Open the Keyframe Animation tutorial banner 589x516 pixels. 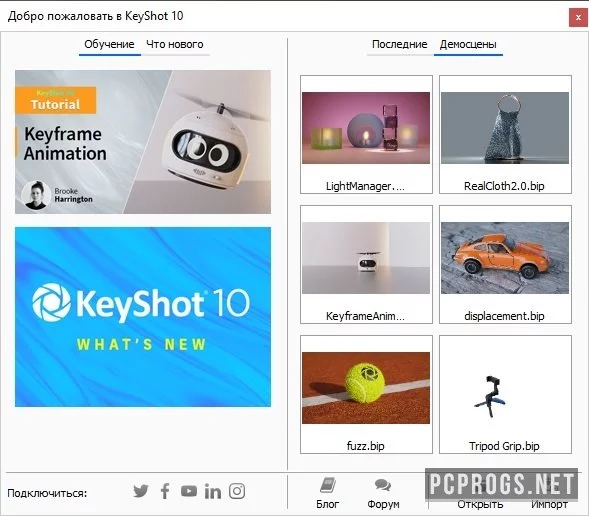143,142
